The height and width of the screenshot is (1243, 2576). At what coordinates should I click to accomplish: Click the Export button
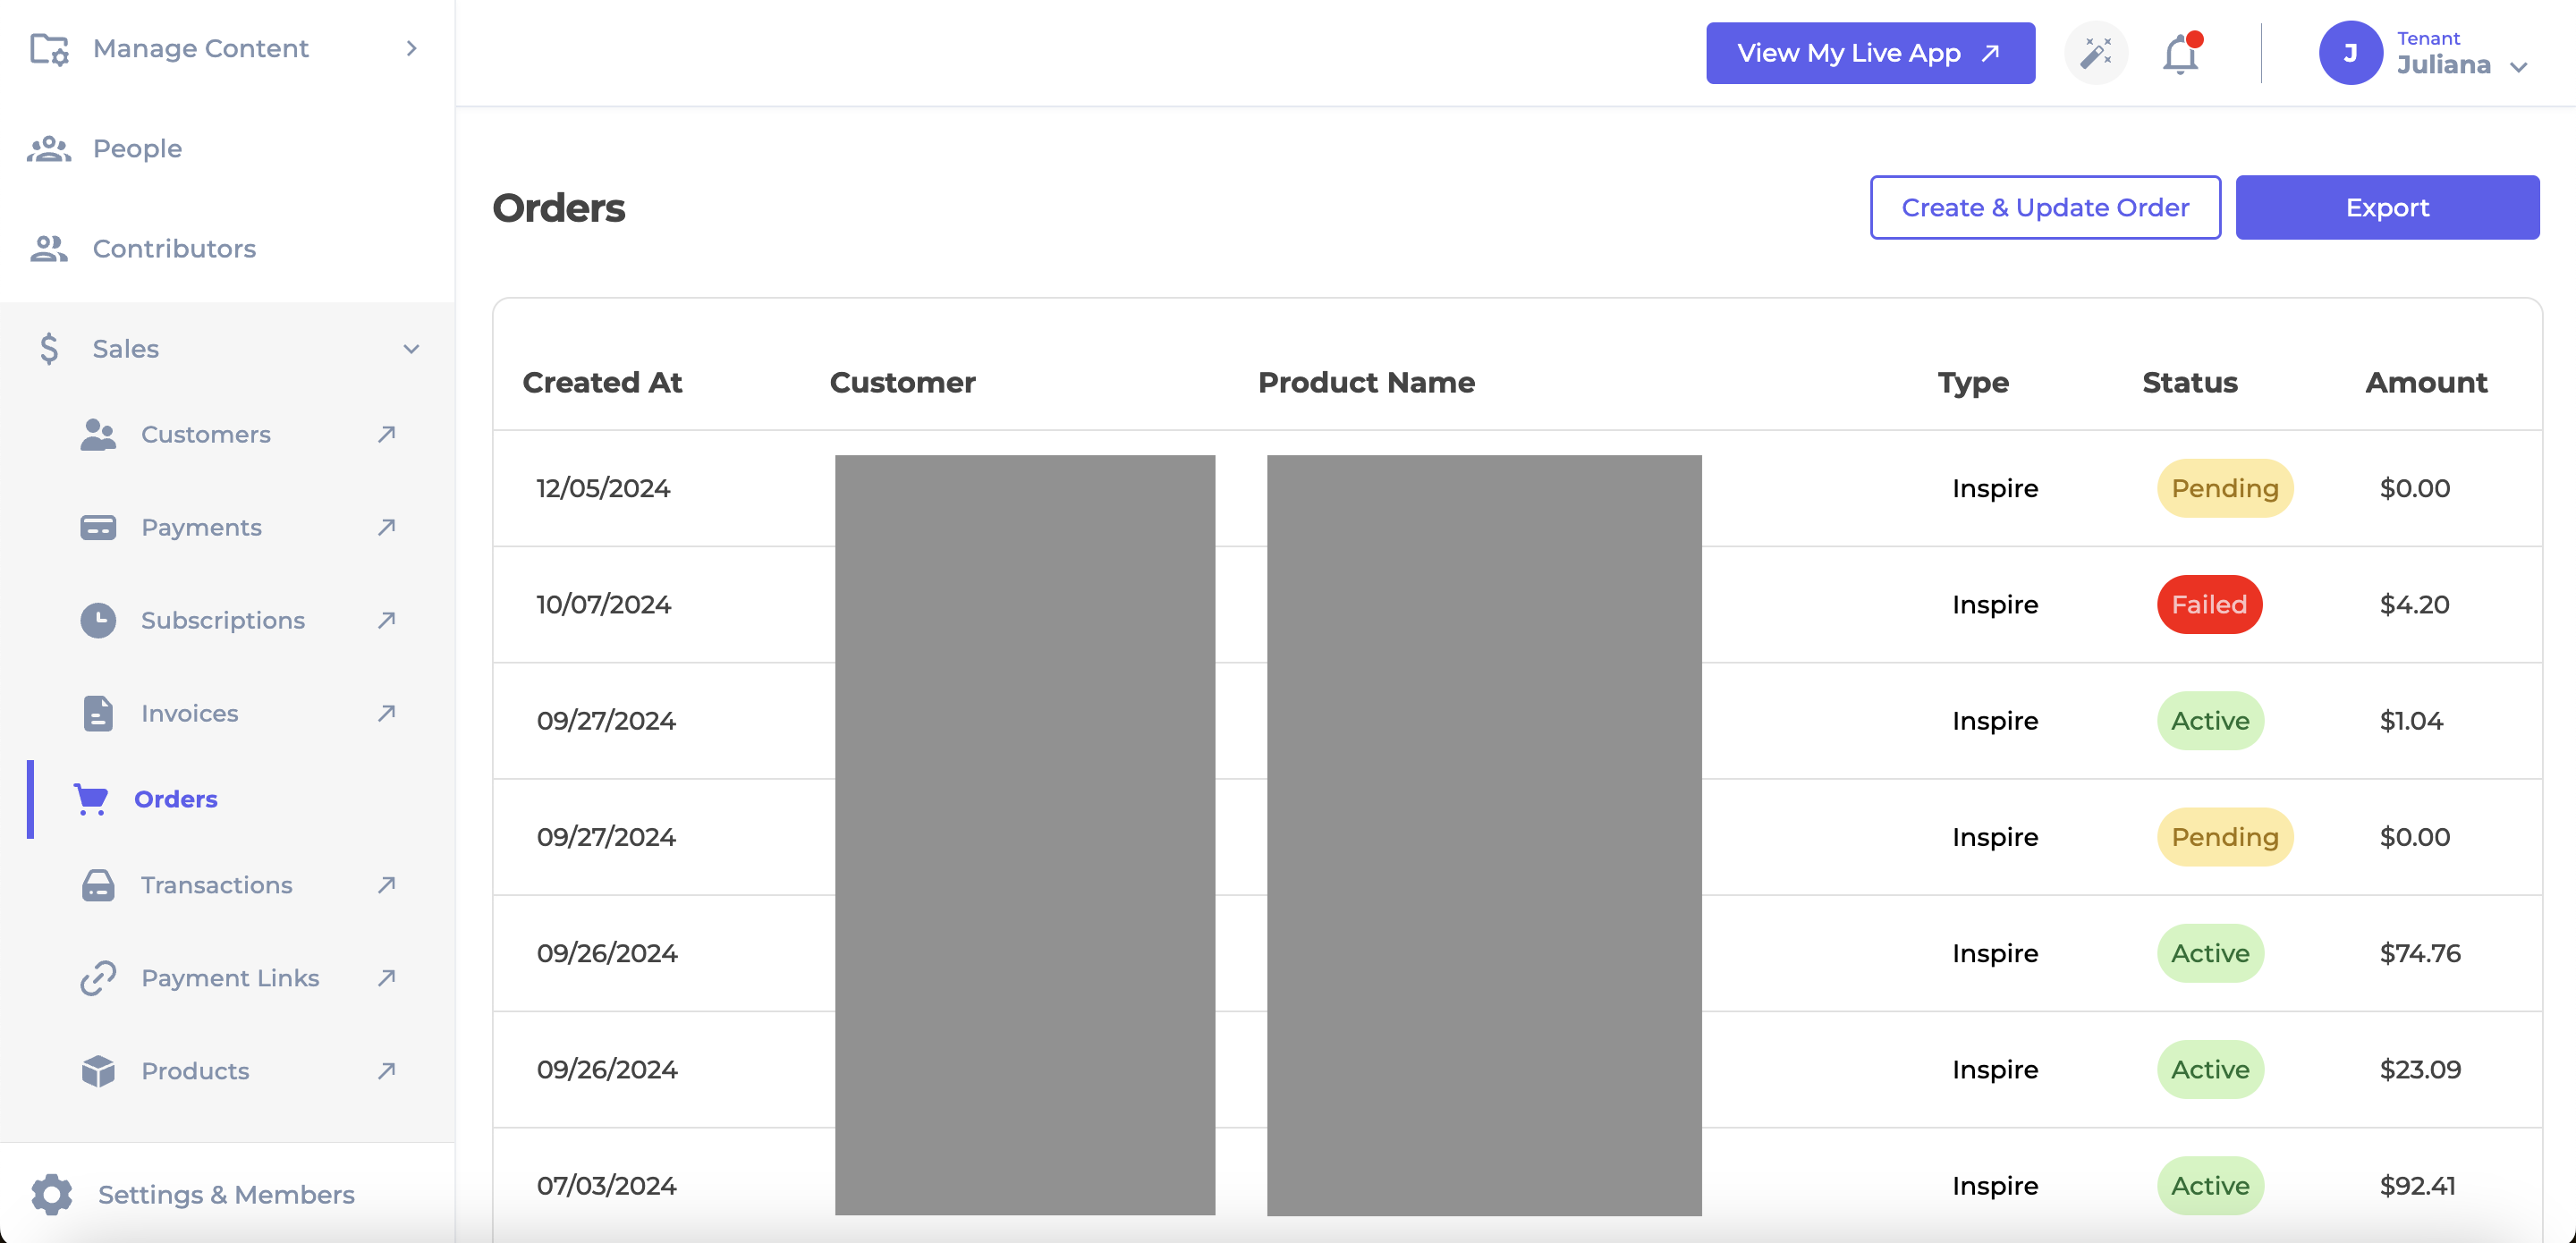pos(2387,207)
